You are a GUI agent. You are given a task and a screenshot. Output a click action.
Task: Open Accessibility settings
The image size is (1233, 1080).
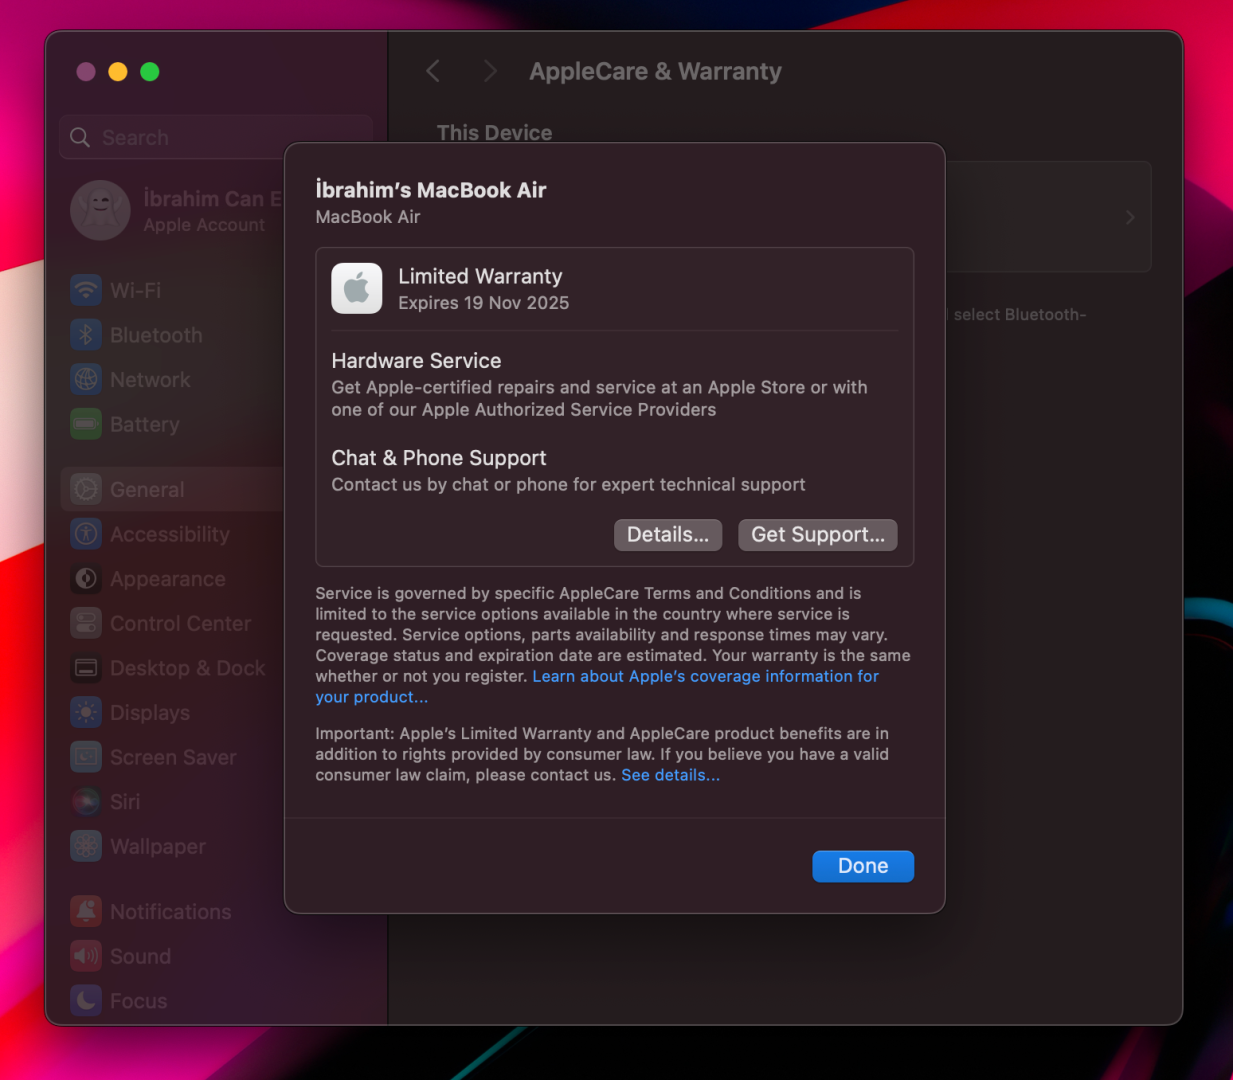(170, 534)
